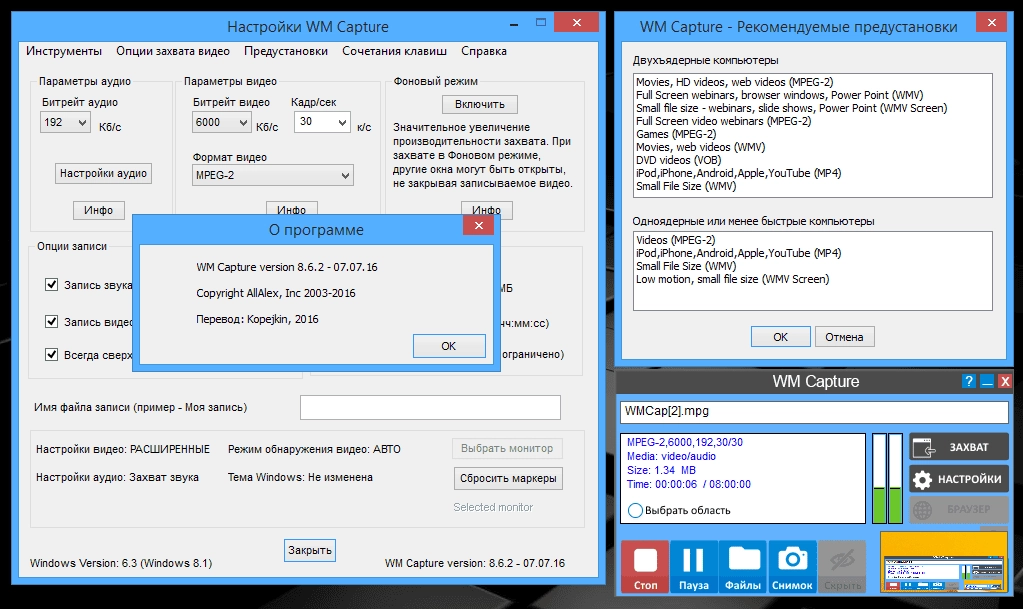Select Games (MPEG-2) preset
This screenshot has height=609, width=1023.
tap(676, 134)
